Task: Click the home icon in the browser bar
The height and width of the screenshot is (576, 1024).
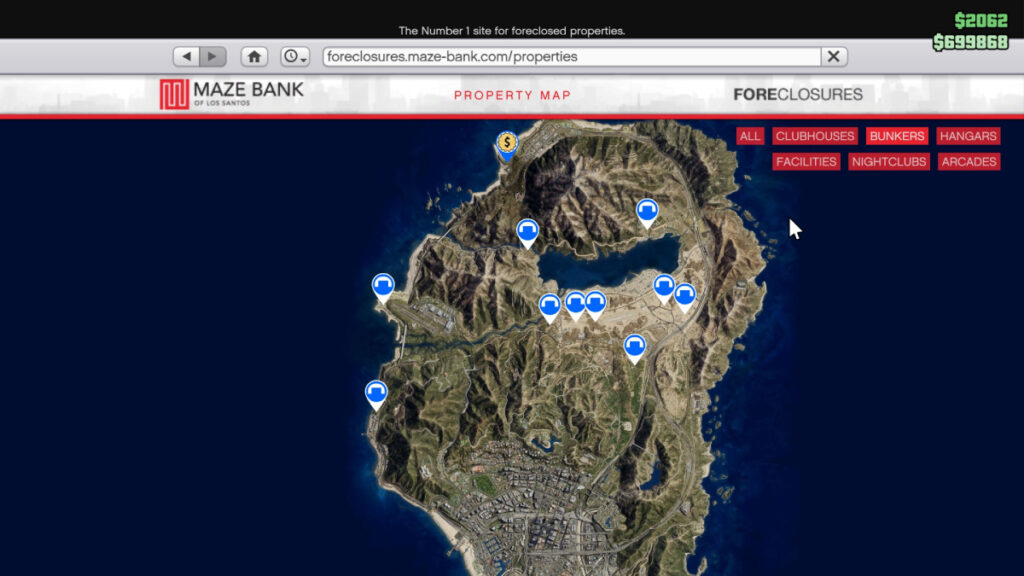Action: pyautogui.click(x=254, y=56)
